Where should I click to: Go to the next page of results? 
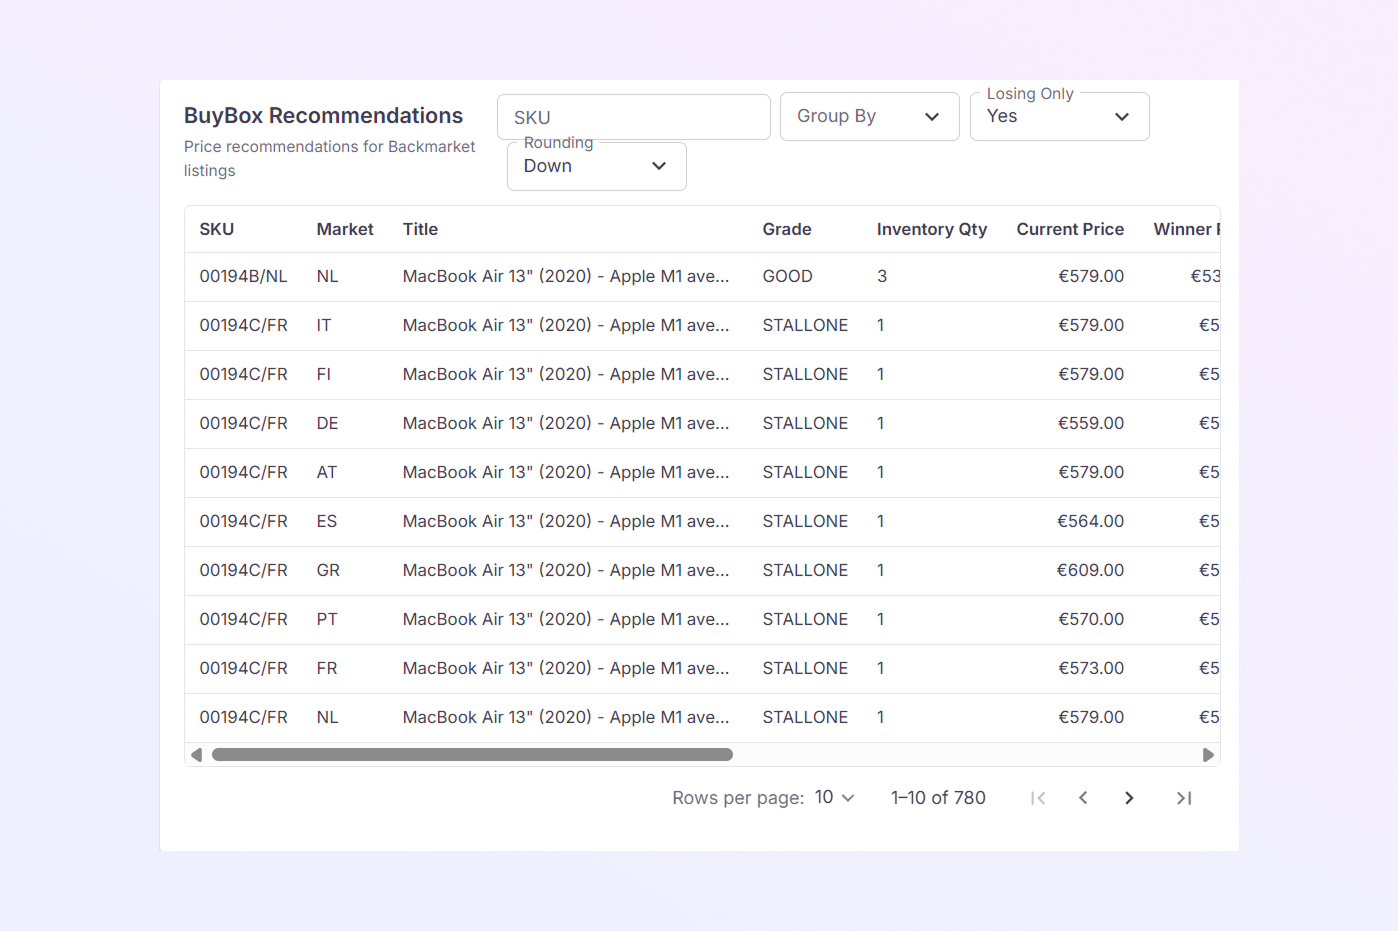point(1129,798)
